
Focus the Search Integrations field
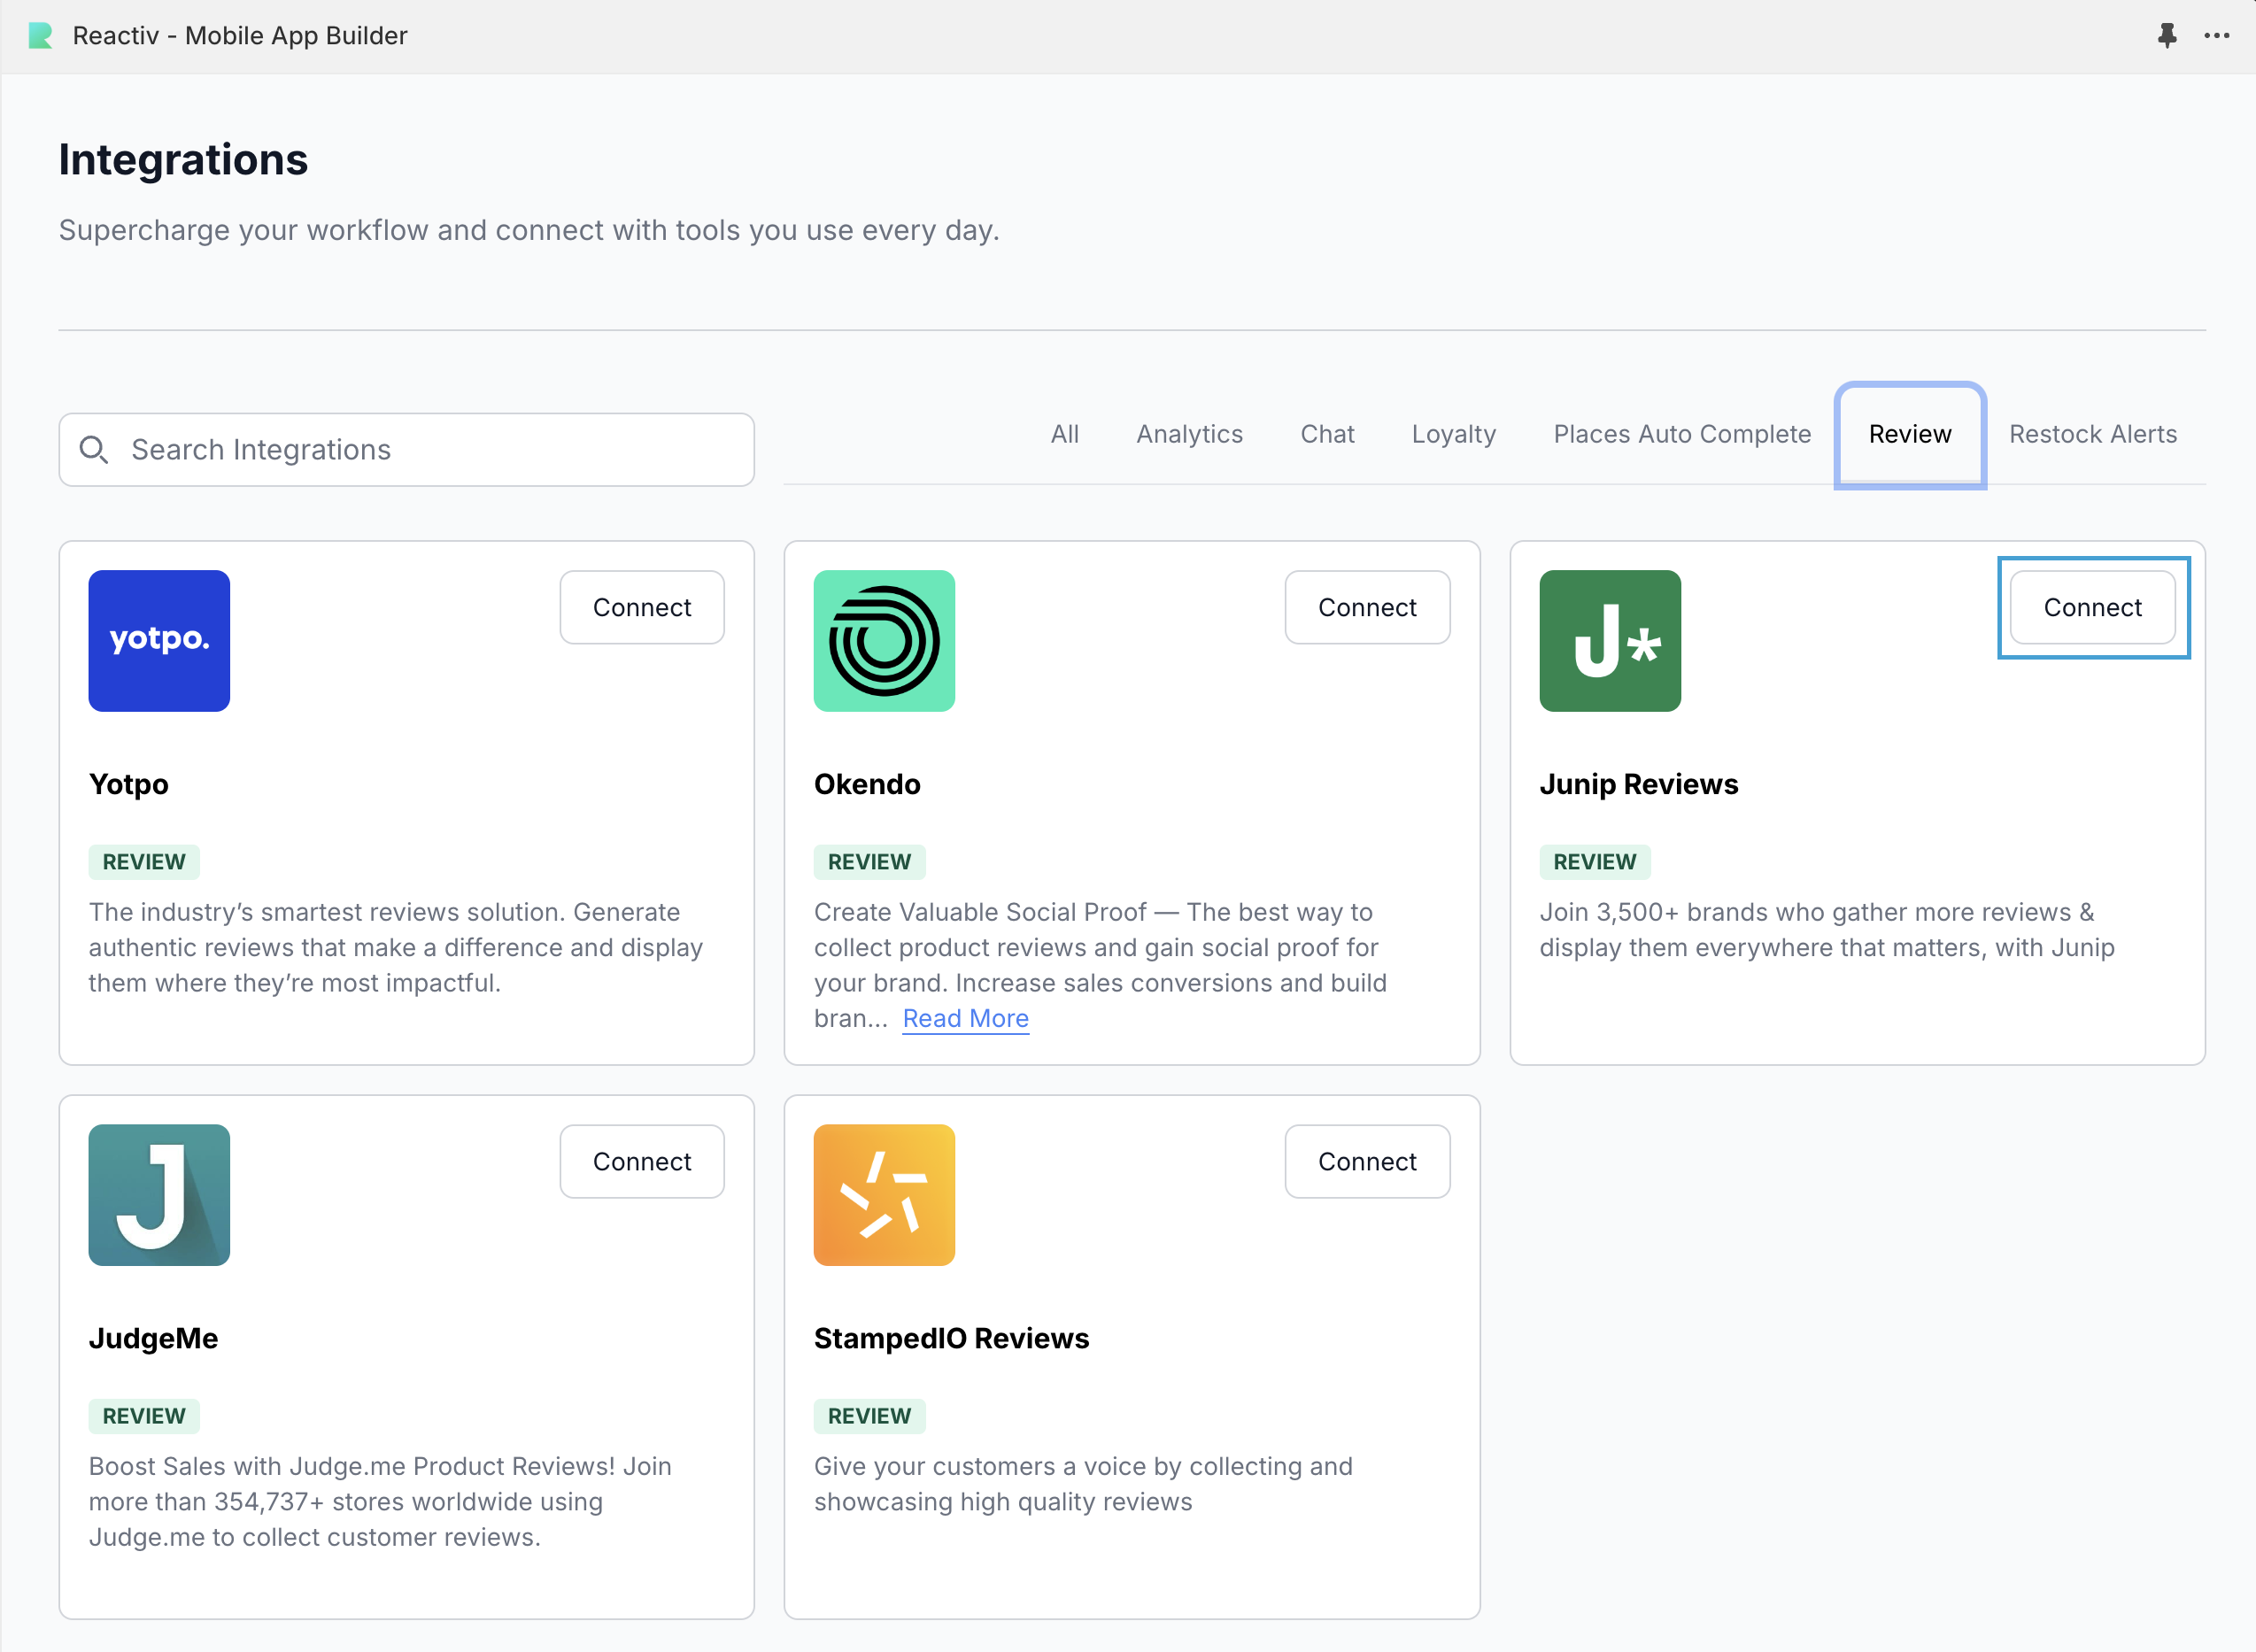pos(430,450)
